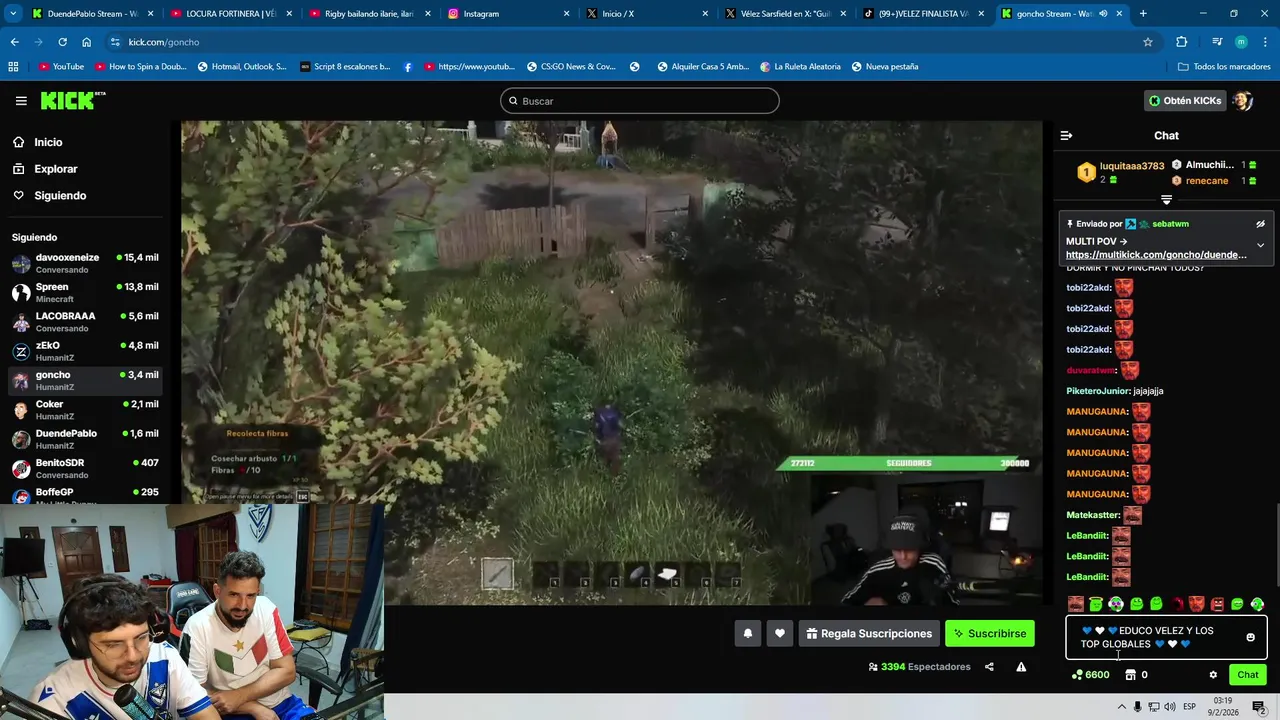View site information icon in address bar
Screen dimensions: 1280x720
115,42
